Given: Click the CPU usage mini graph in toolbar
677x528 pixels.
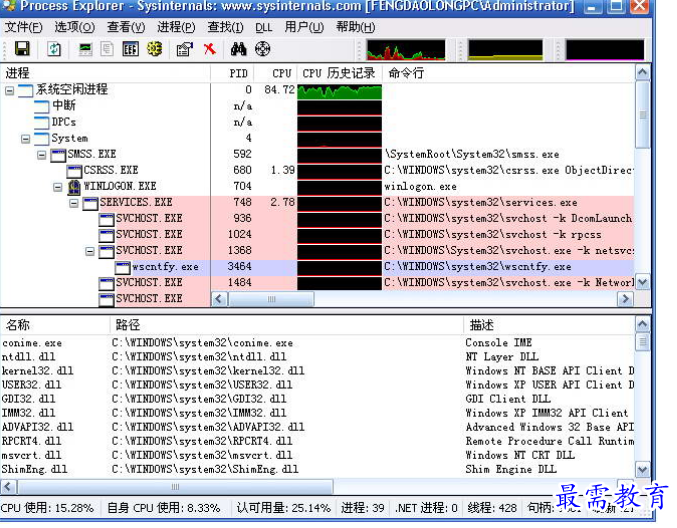Looking at the screenshot, I should tap(405, 49).
